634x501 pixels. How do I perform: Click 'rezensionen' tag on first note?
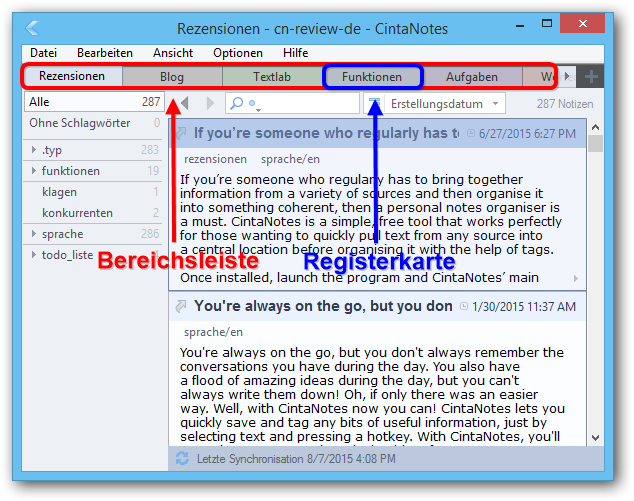coord(215,159)
